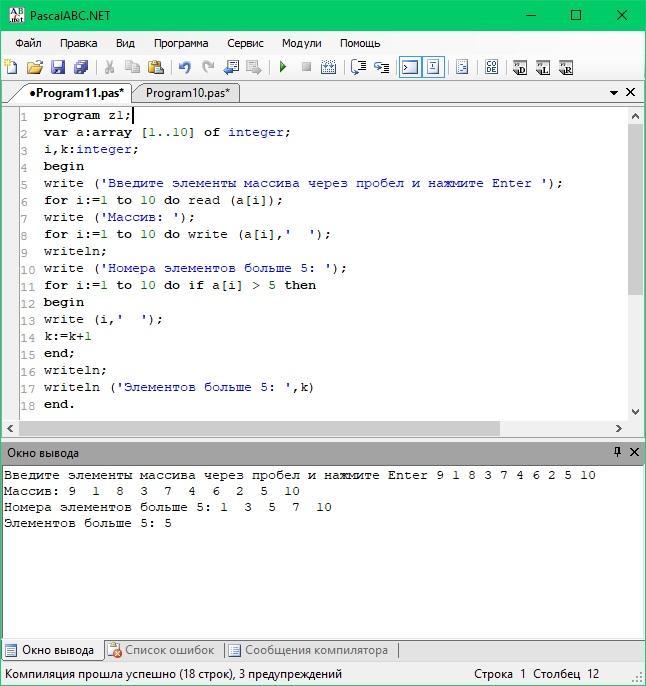Screen dimensions: 646x686
Task: Open the Сервис menu
Action: [245, 43]
